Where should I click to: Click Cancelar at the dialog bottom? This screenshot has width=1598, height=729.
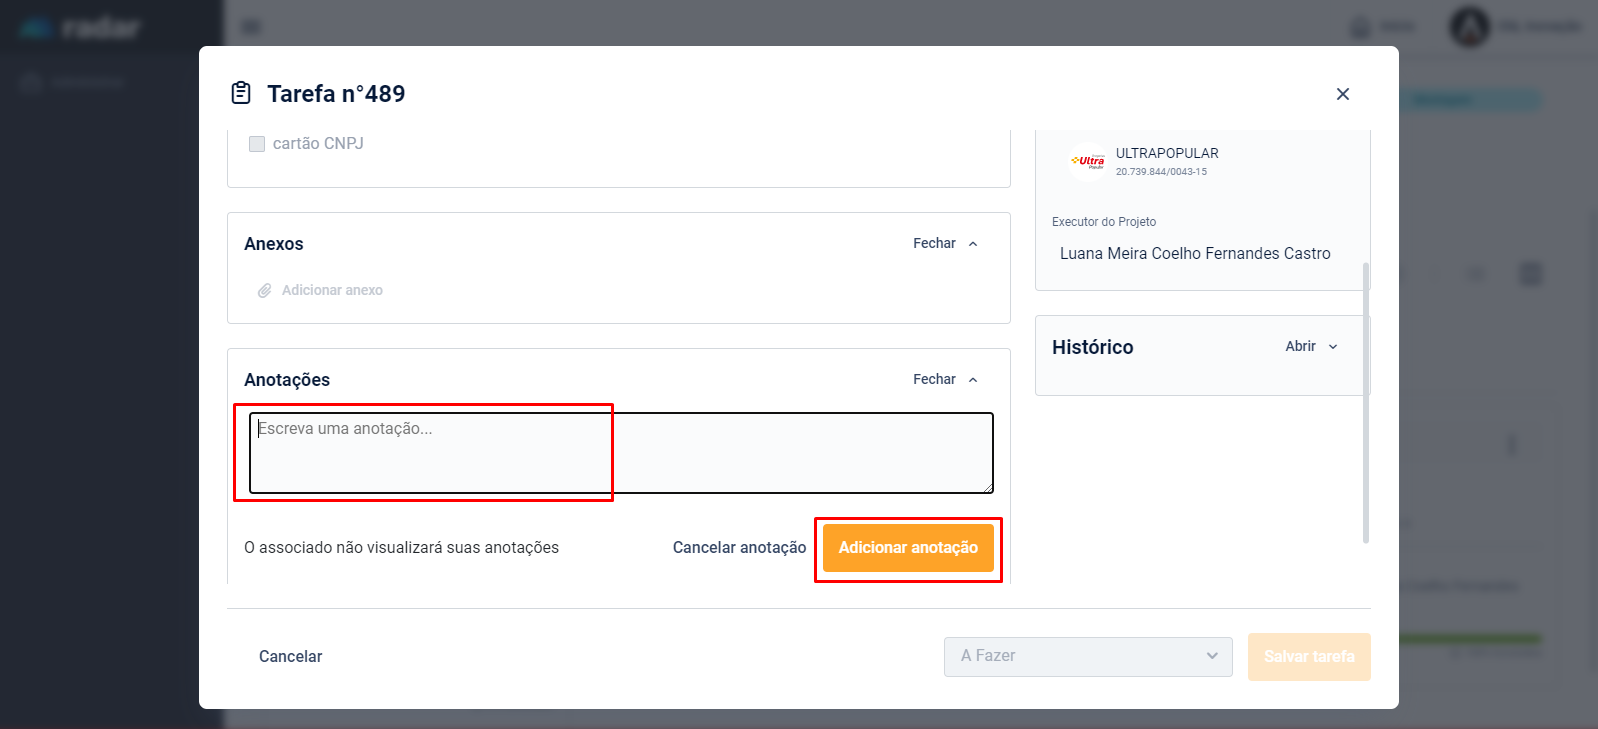point(290,657)
